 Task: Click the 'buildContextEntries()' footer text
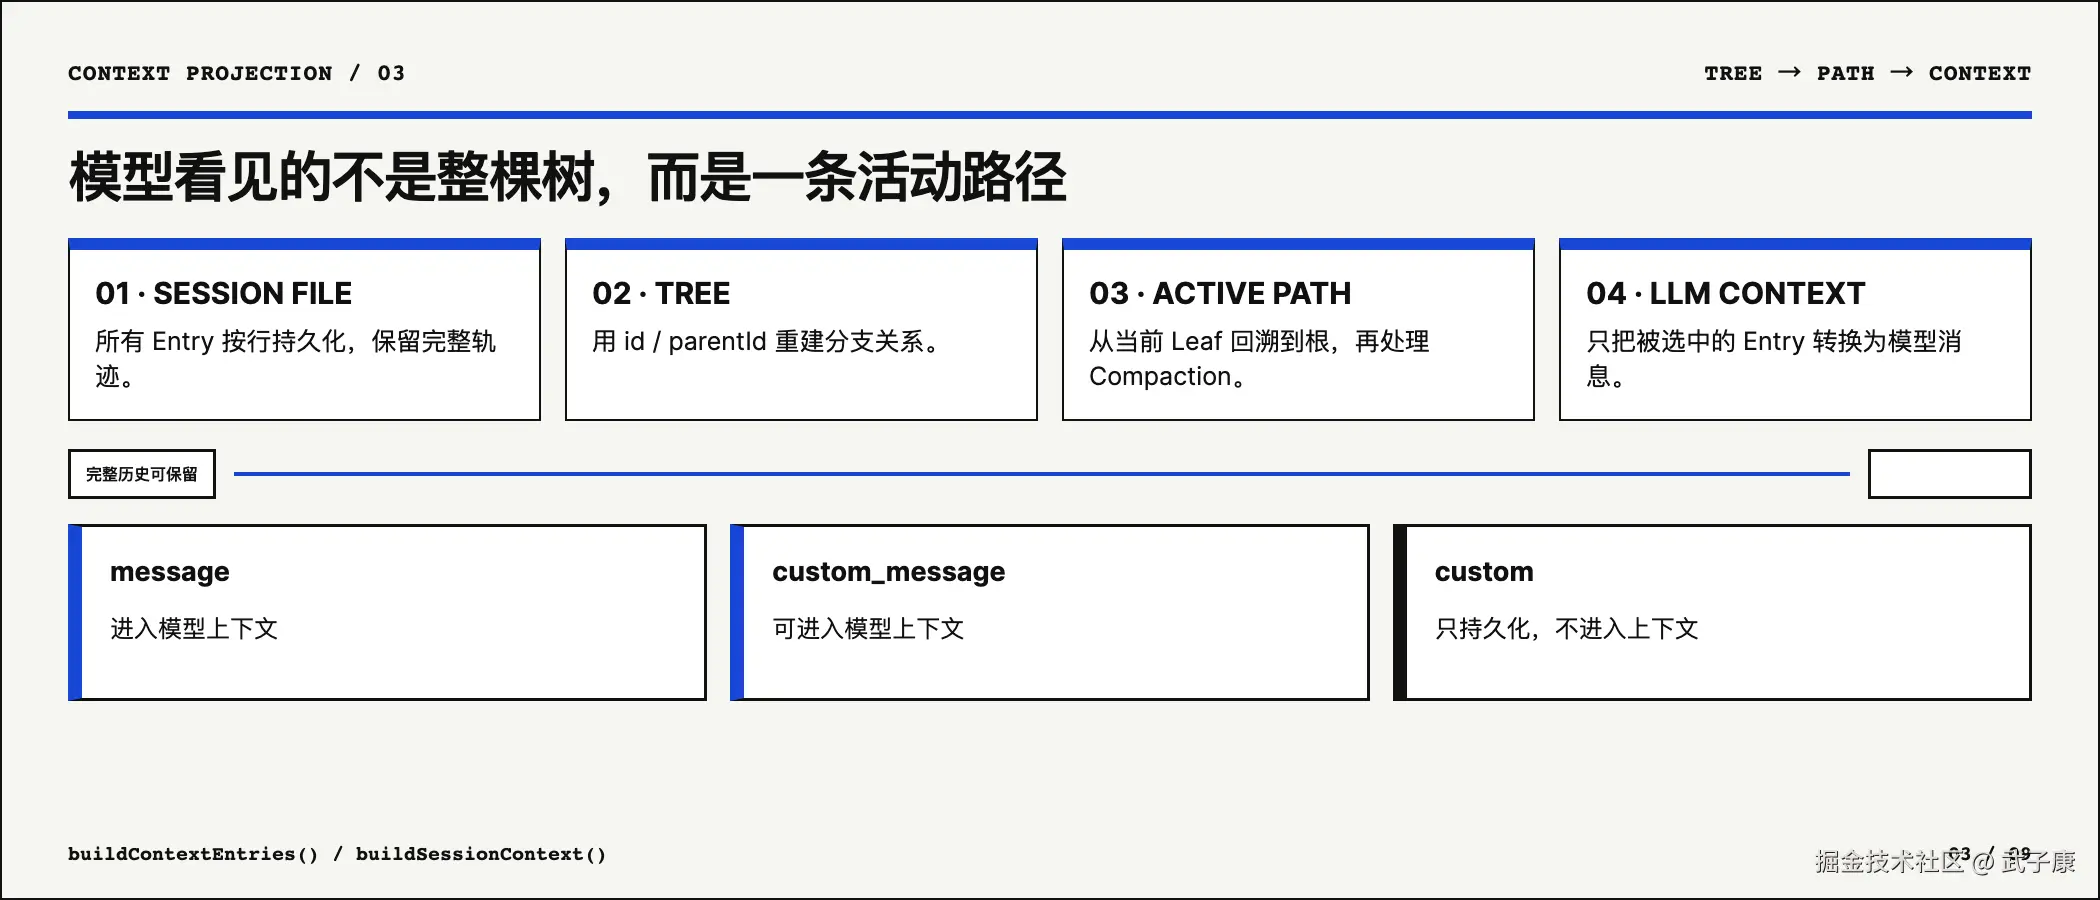[193, 854]
